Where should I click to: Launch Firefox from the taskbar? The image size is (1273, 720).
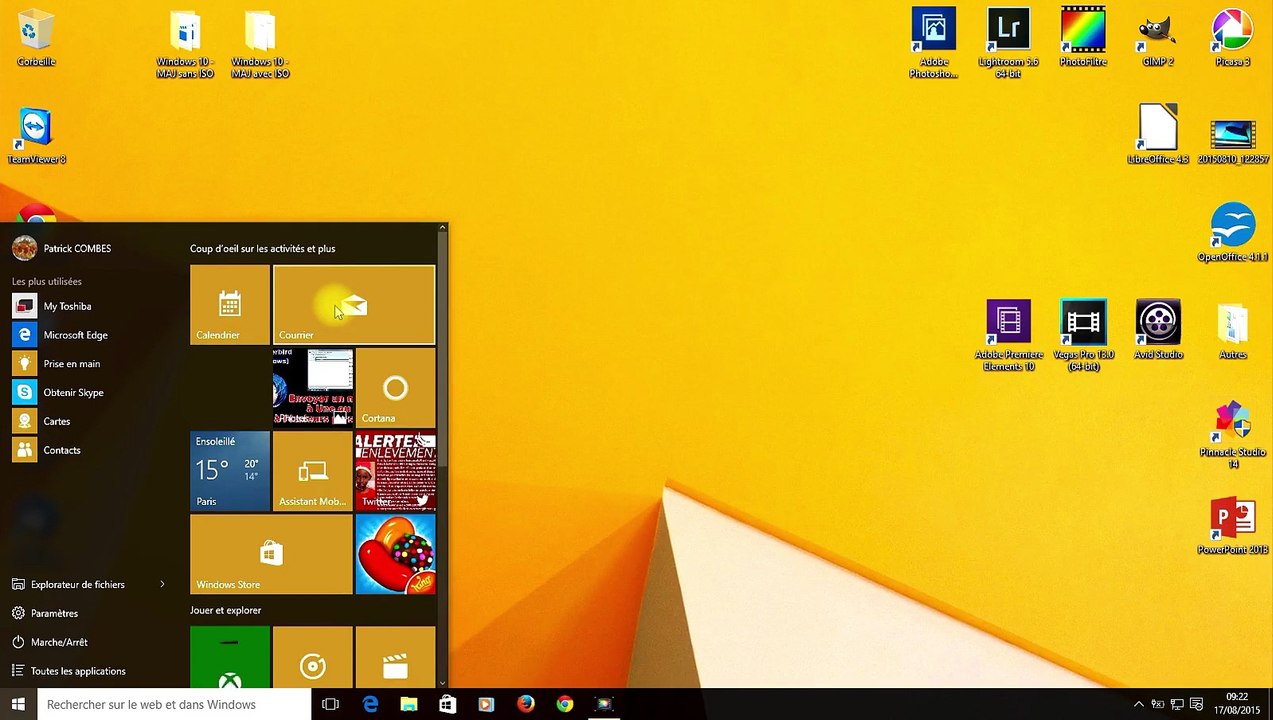pos(526,704)
